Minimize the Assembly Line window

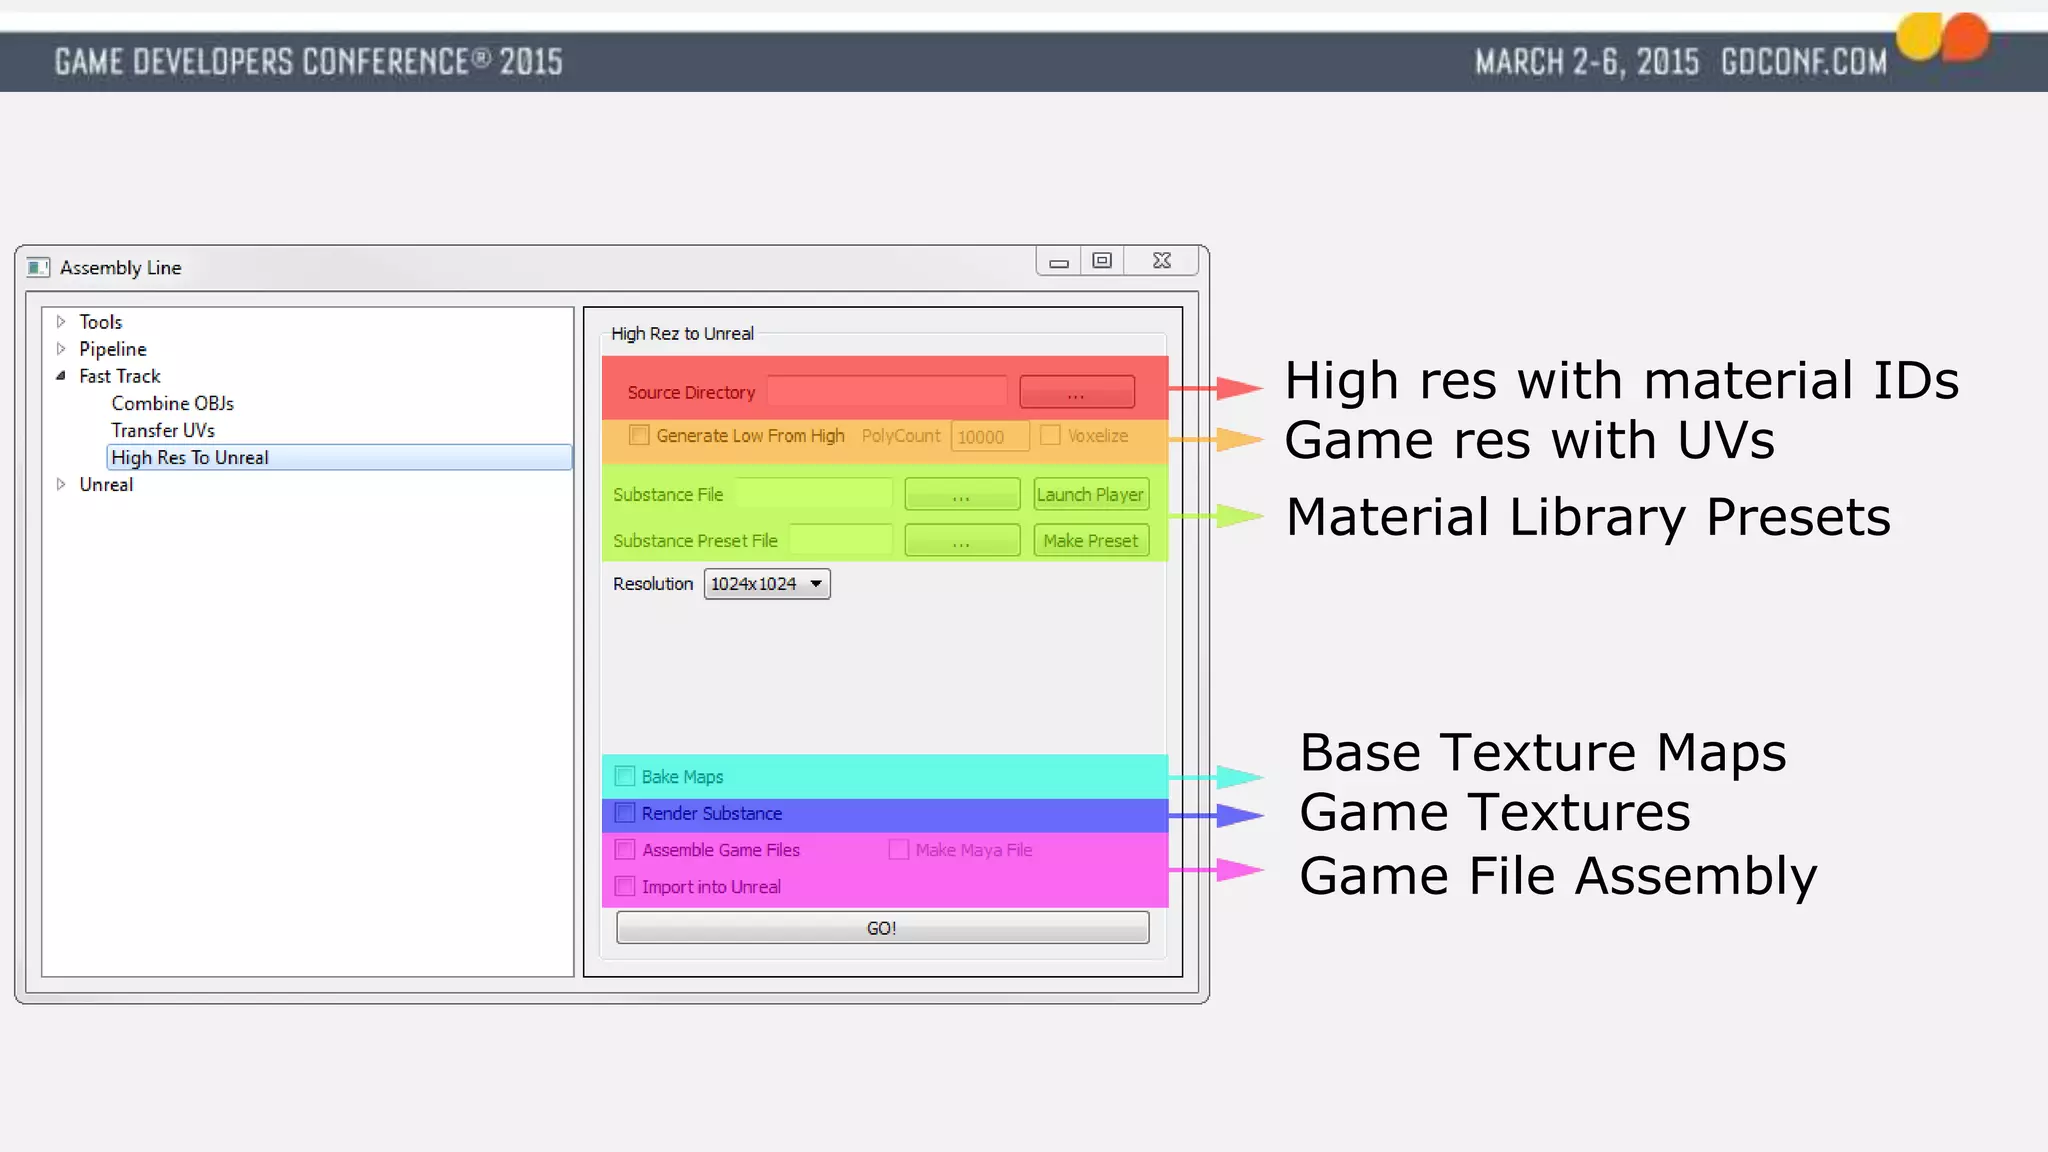tap(1059, 262)
